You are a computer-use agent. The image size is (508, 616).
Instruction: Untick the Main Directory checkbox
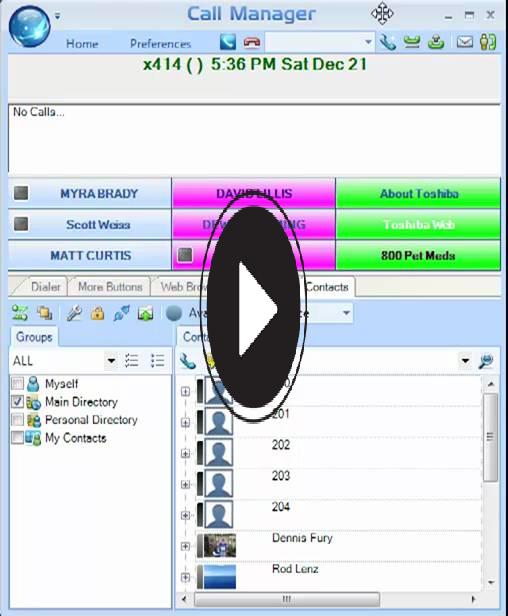[x=18, y=402]
